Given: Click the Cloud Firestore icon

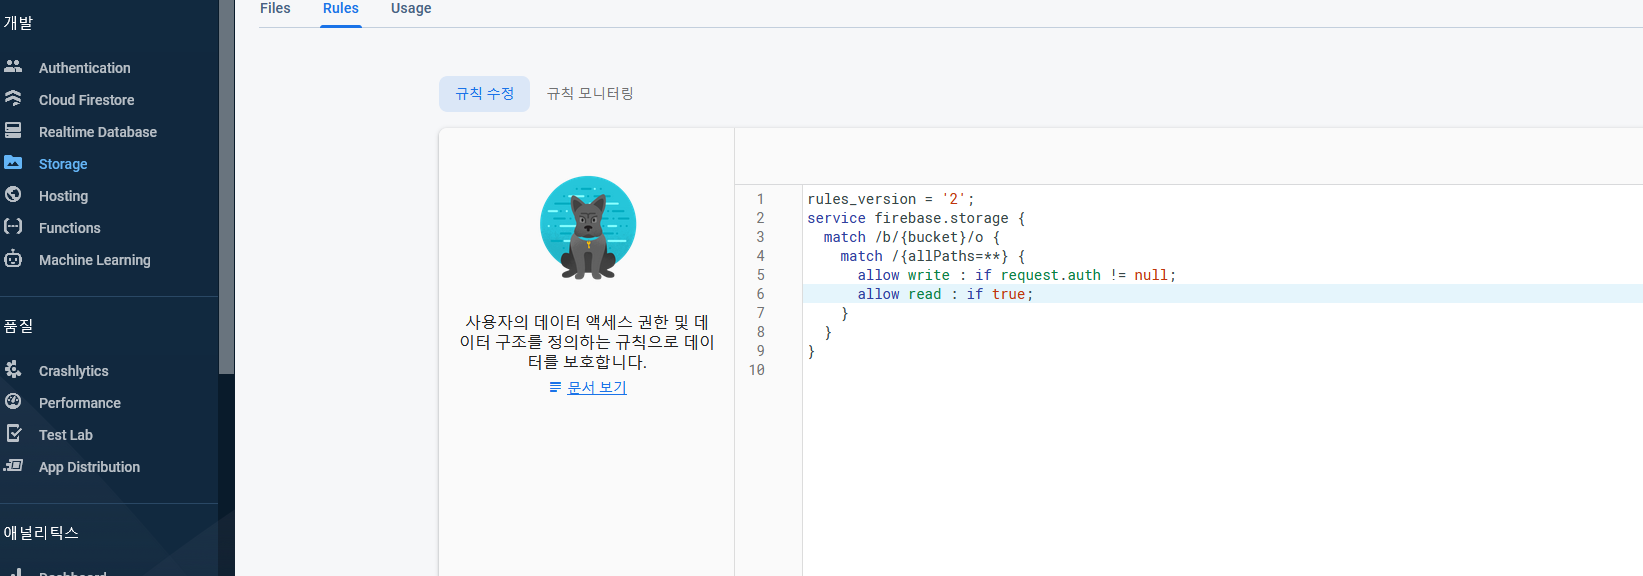Looking at the screenshot, I should point(13,98).
